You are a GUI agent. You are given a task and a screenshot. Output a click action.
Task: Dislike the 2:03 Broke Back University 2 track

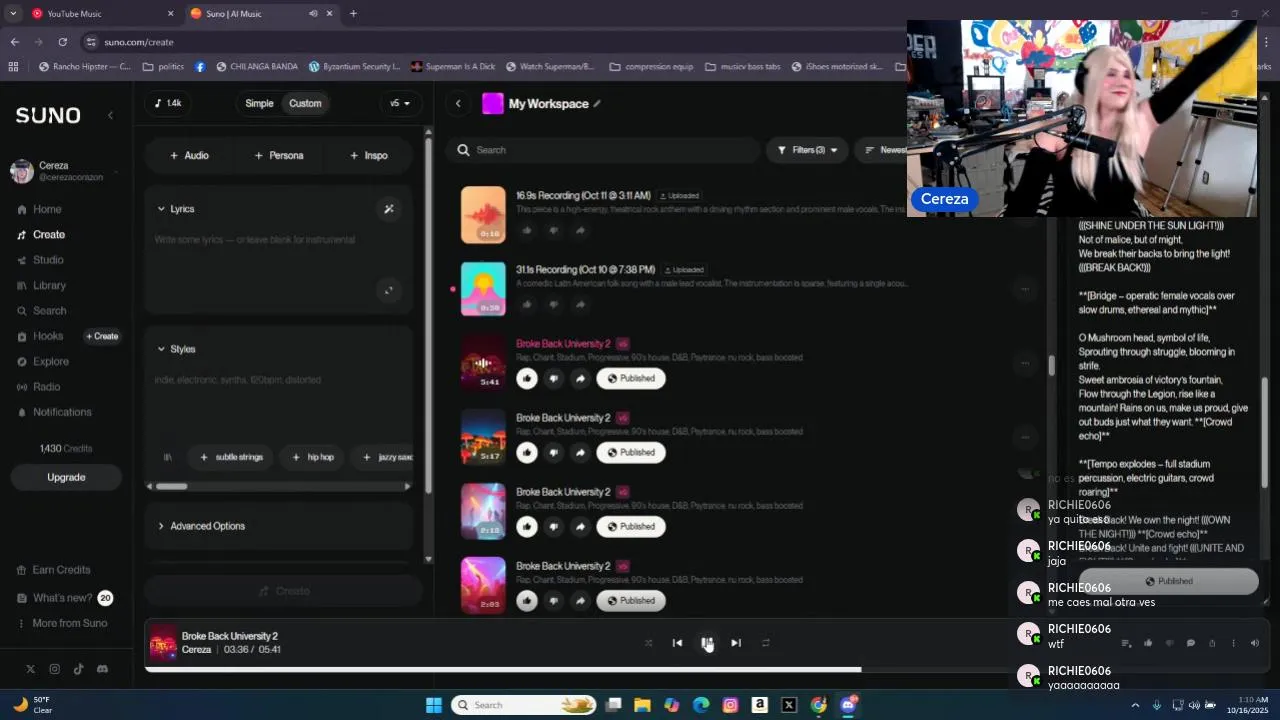(554, 600)
